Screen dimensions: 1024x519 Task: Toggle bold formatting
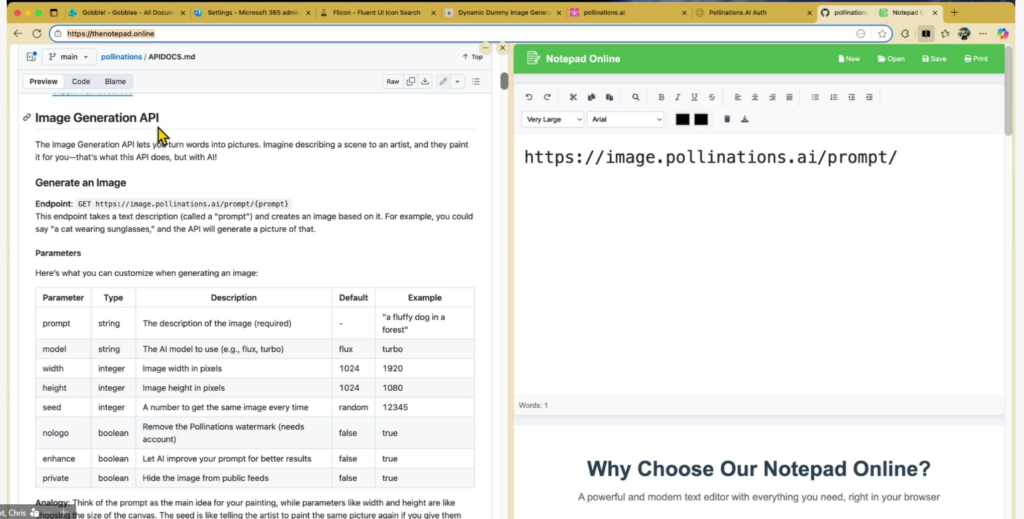(x=661, y=97)
